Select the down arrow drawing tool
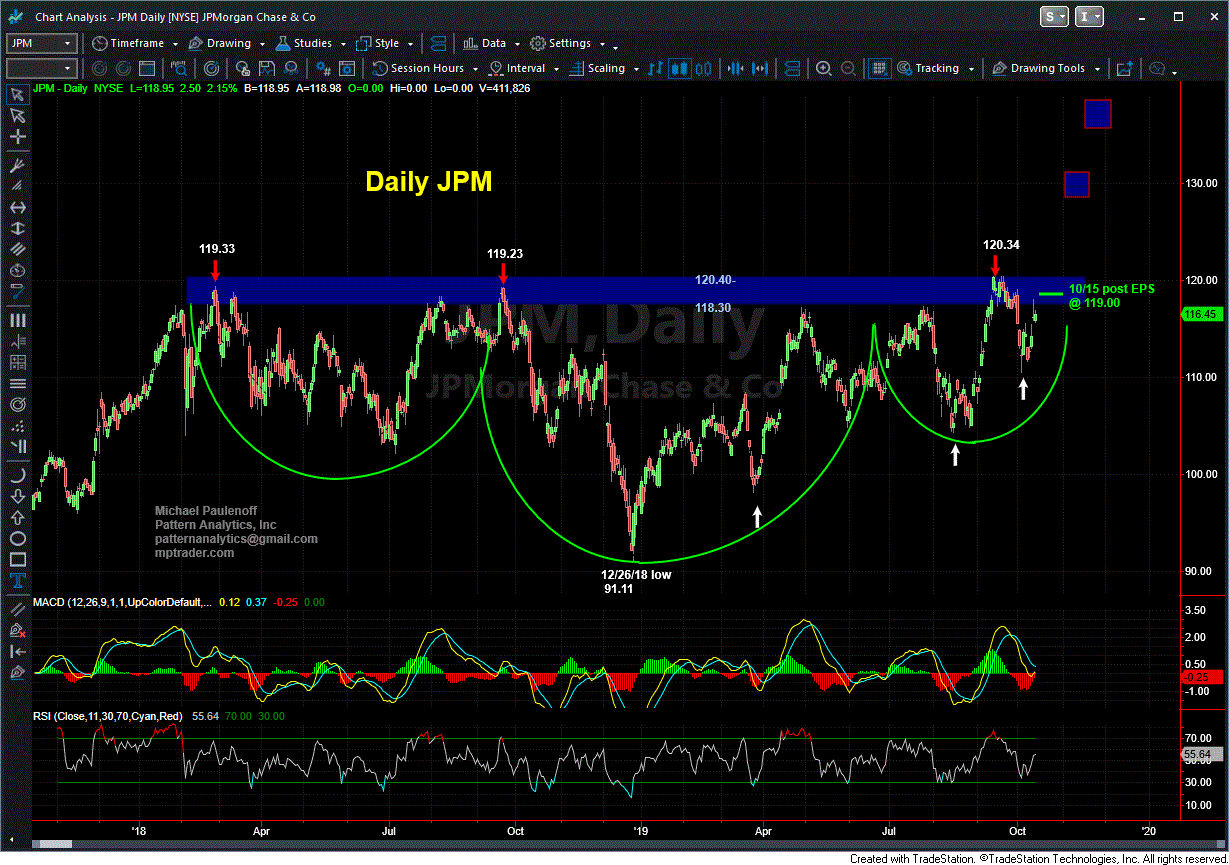1229x865 pixels. pyautogui.click(x=17, y=496)
